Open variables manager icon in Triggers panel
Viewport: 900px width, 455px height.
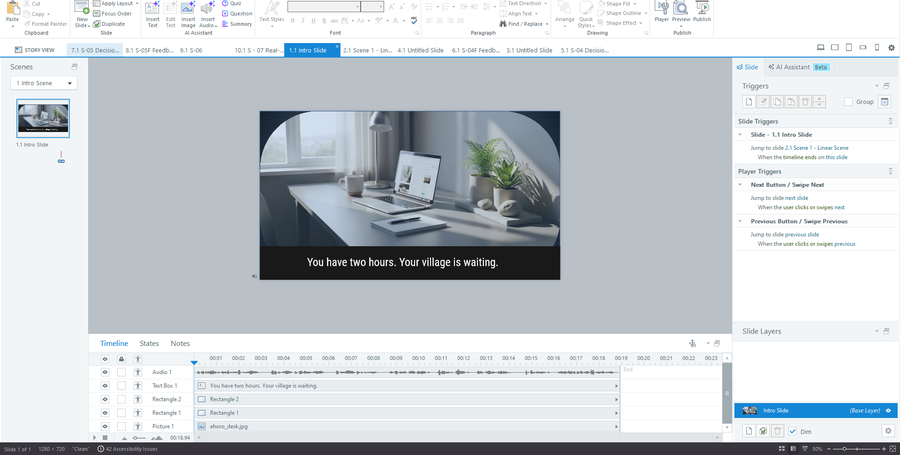(884, 102)
